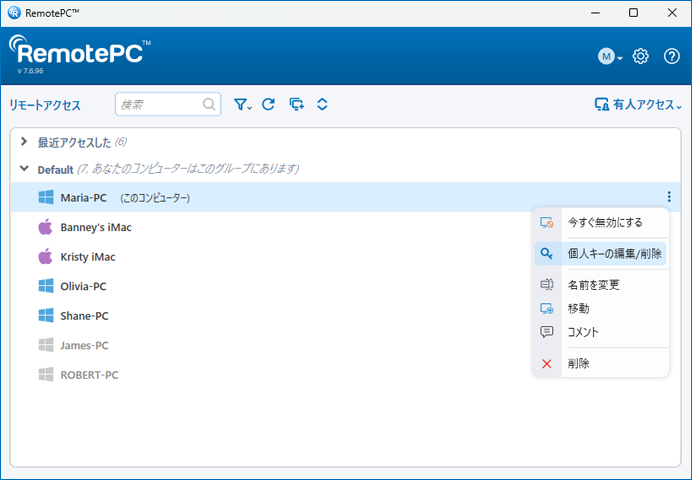692x480 pixels.
Task: Choose 個人キーの編集/削除 menu item
Action: pyautogui.click(x=601, y=254)
